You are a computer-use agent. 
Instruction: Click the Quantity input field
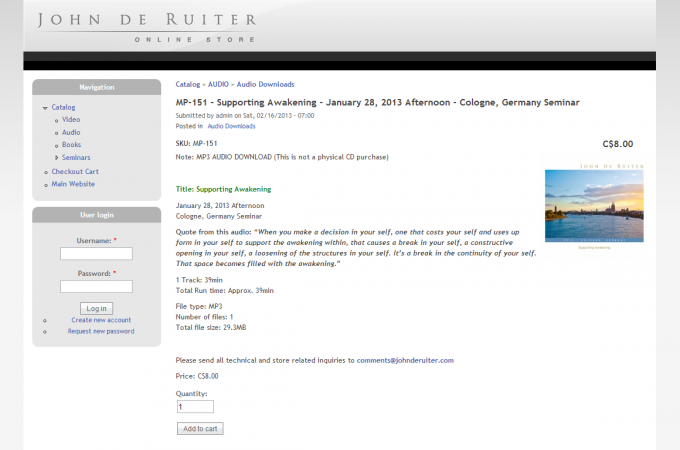point(195,407)
